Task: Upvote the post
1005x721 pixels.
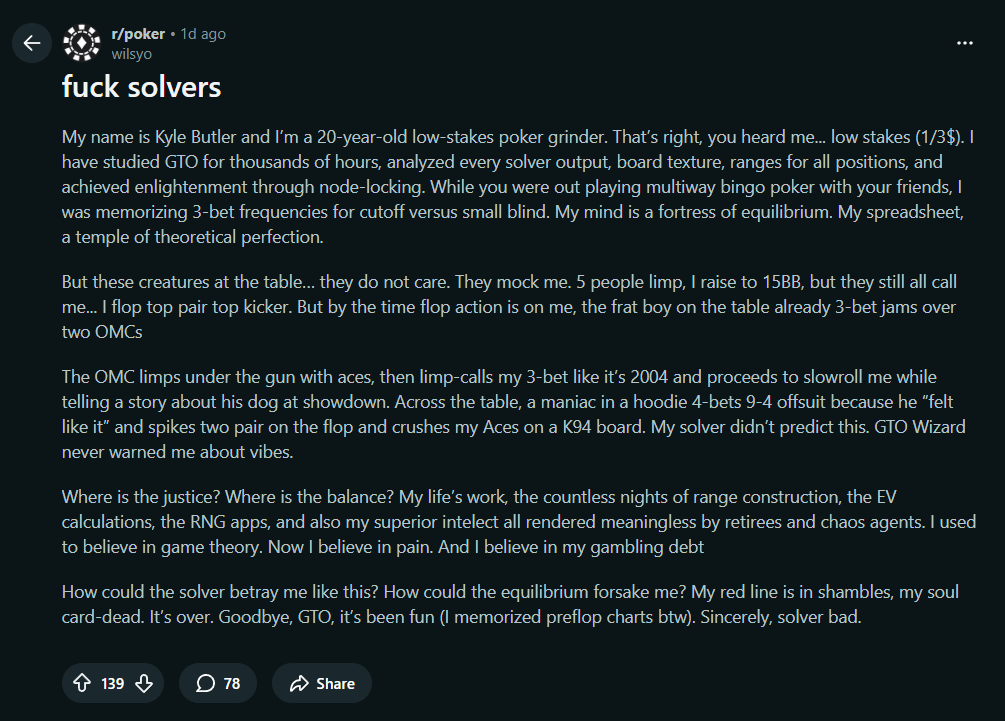Action: click(x=82, y=683)
